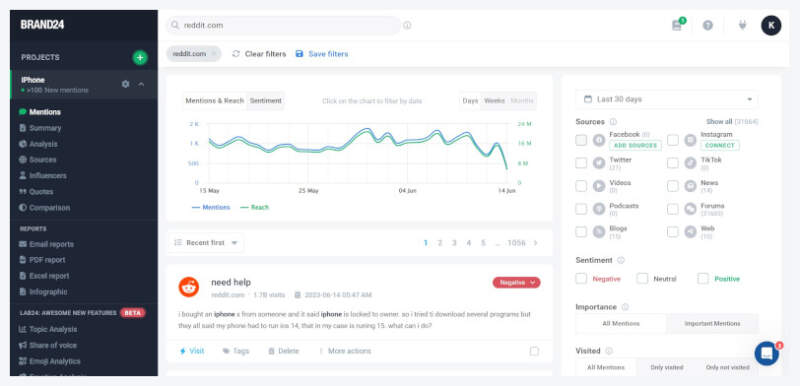The height and width of the screenshot is (386, 800).
Task: Open the help question mark icon
Action: pyautogui.click(x=708, y=25)
